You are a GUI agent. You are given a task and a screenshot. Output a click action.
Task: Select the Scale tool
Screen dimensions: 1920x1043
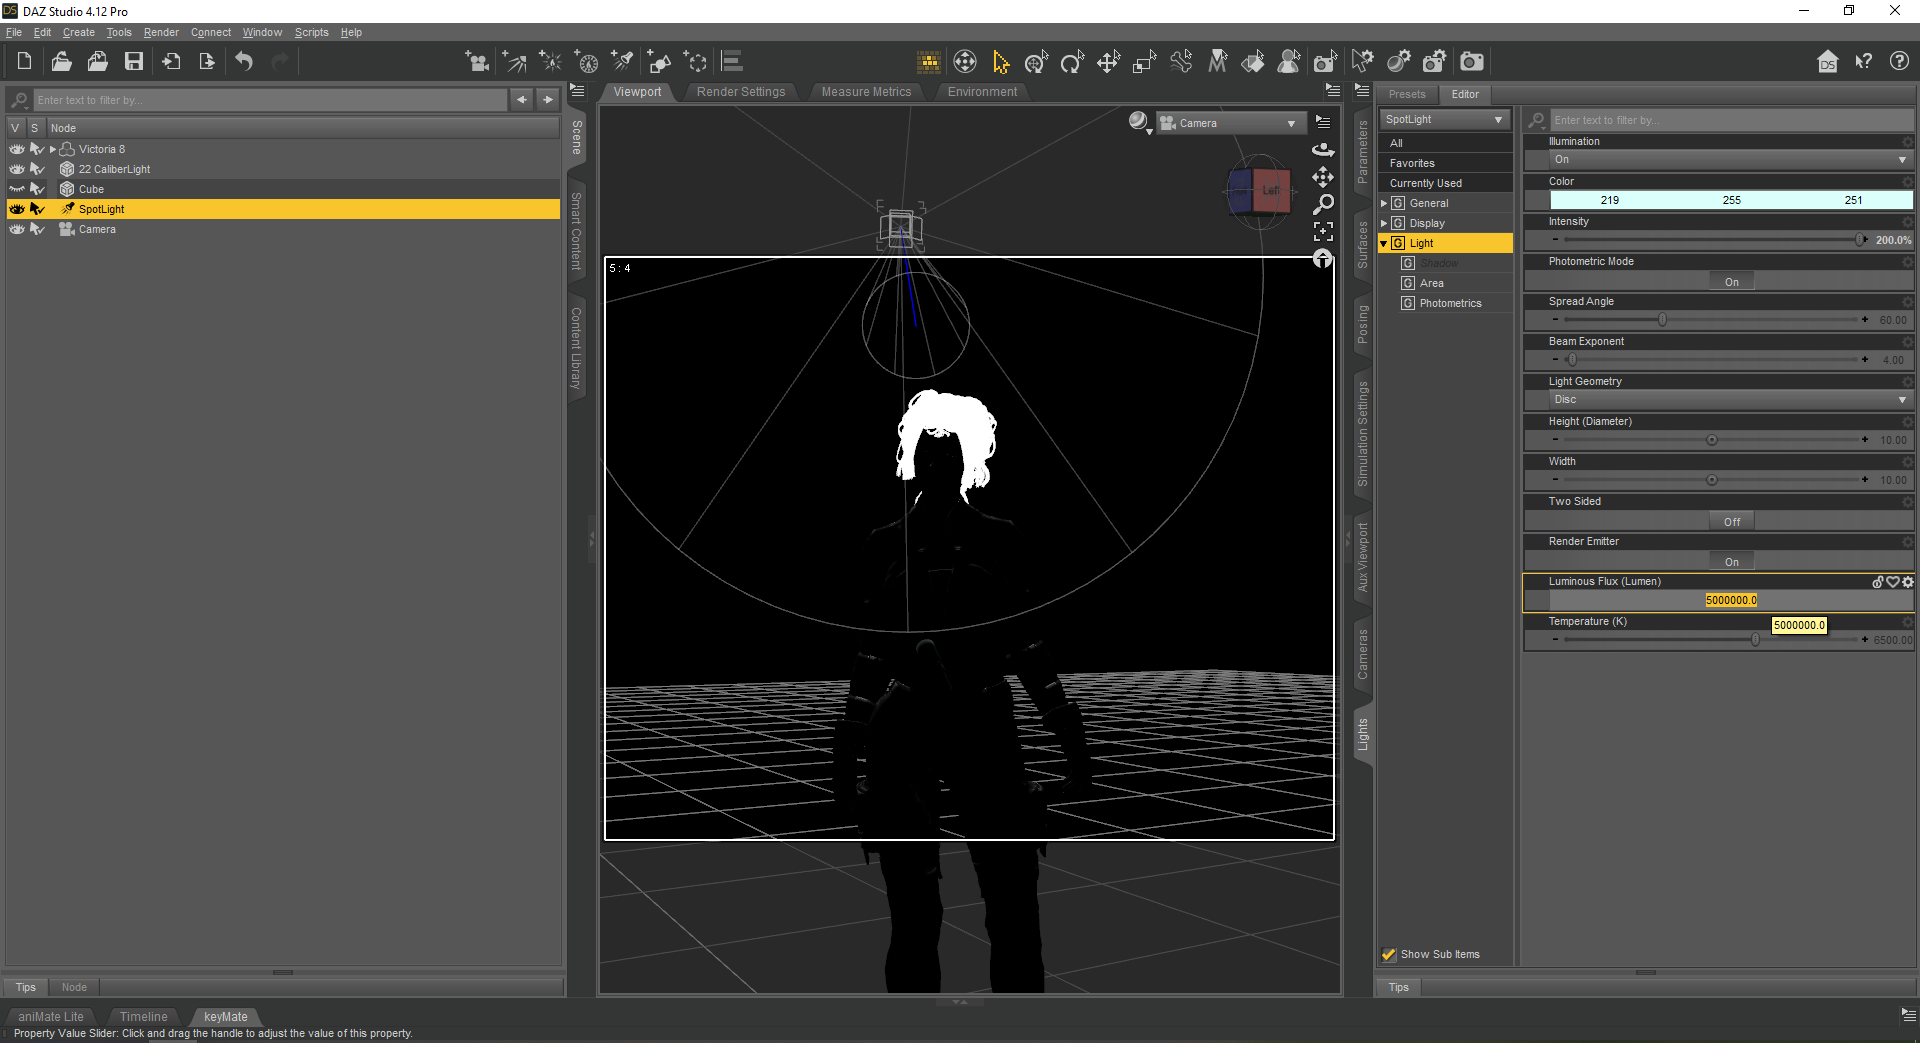pyautogui.click(x=1144, y=63)
